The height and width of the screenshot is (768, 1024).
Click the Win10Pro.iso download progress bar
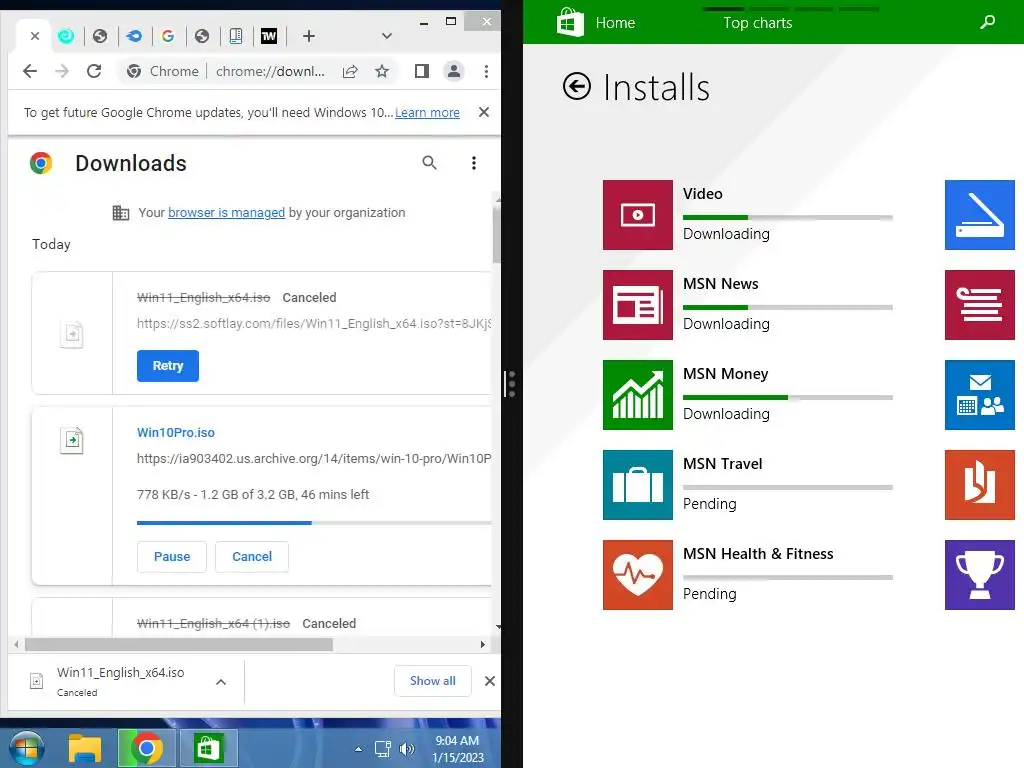point(314,522)
